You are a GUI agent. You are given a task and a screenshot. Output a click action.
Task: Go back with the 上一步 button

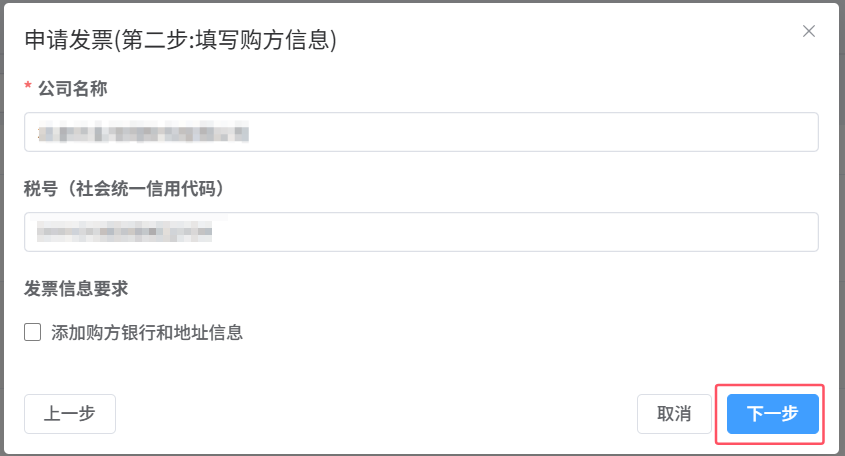tap(70, 414)
